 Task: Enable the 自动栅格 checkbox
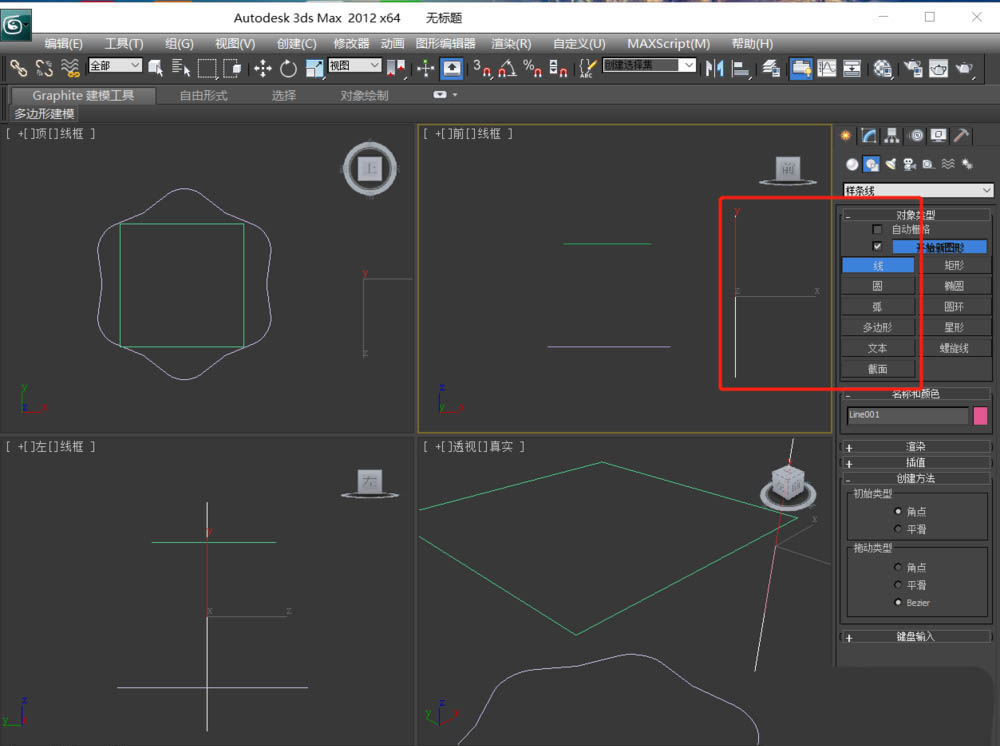(877, 230)
